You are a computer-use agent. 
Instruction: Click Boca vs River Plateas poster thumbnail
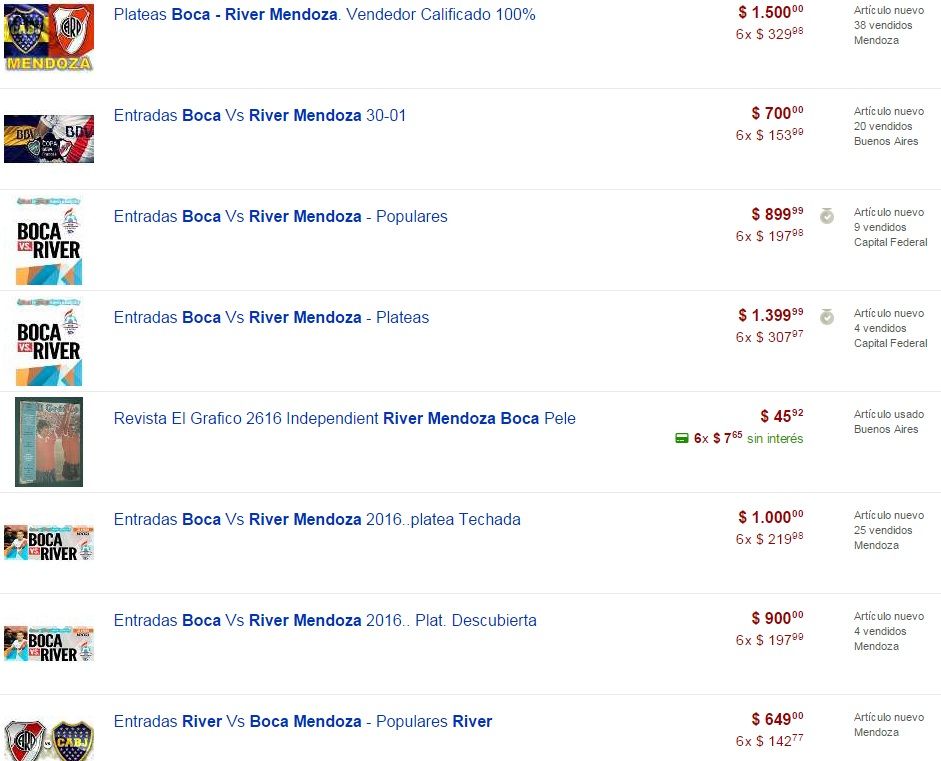tap(49, 341)
